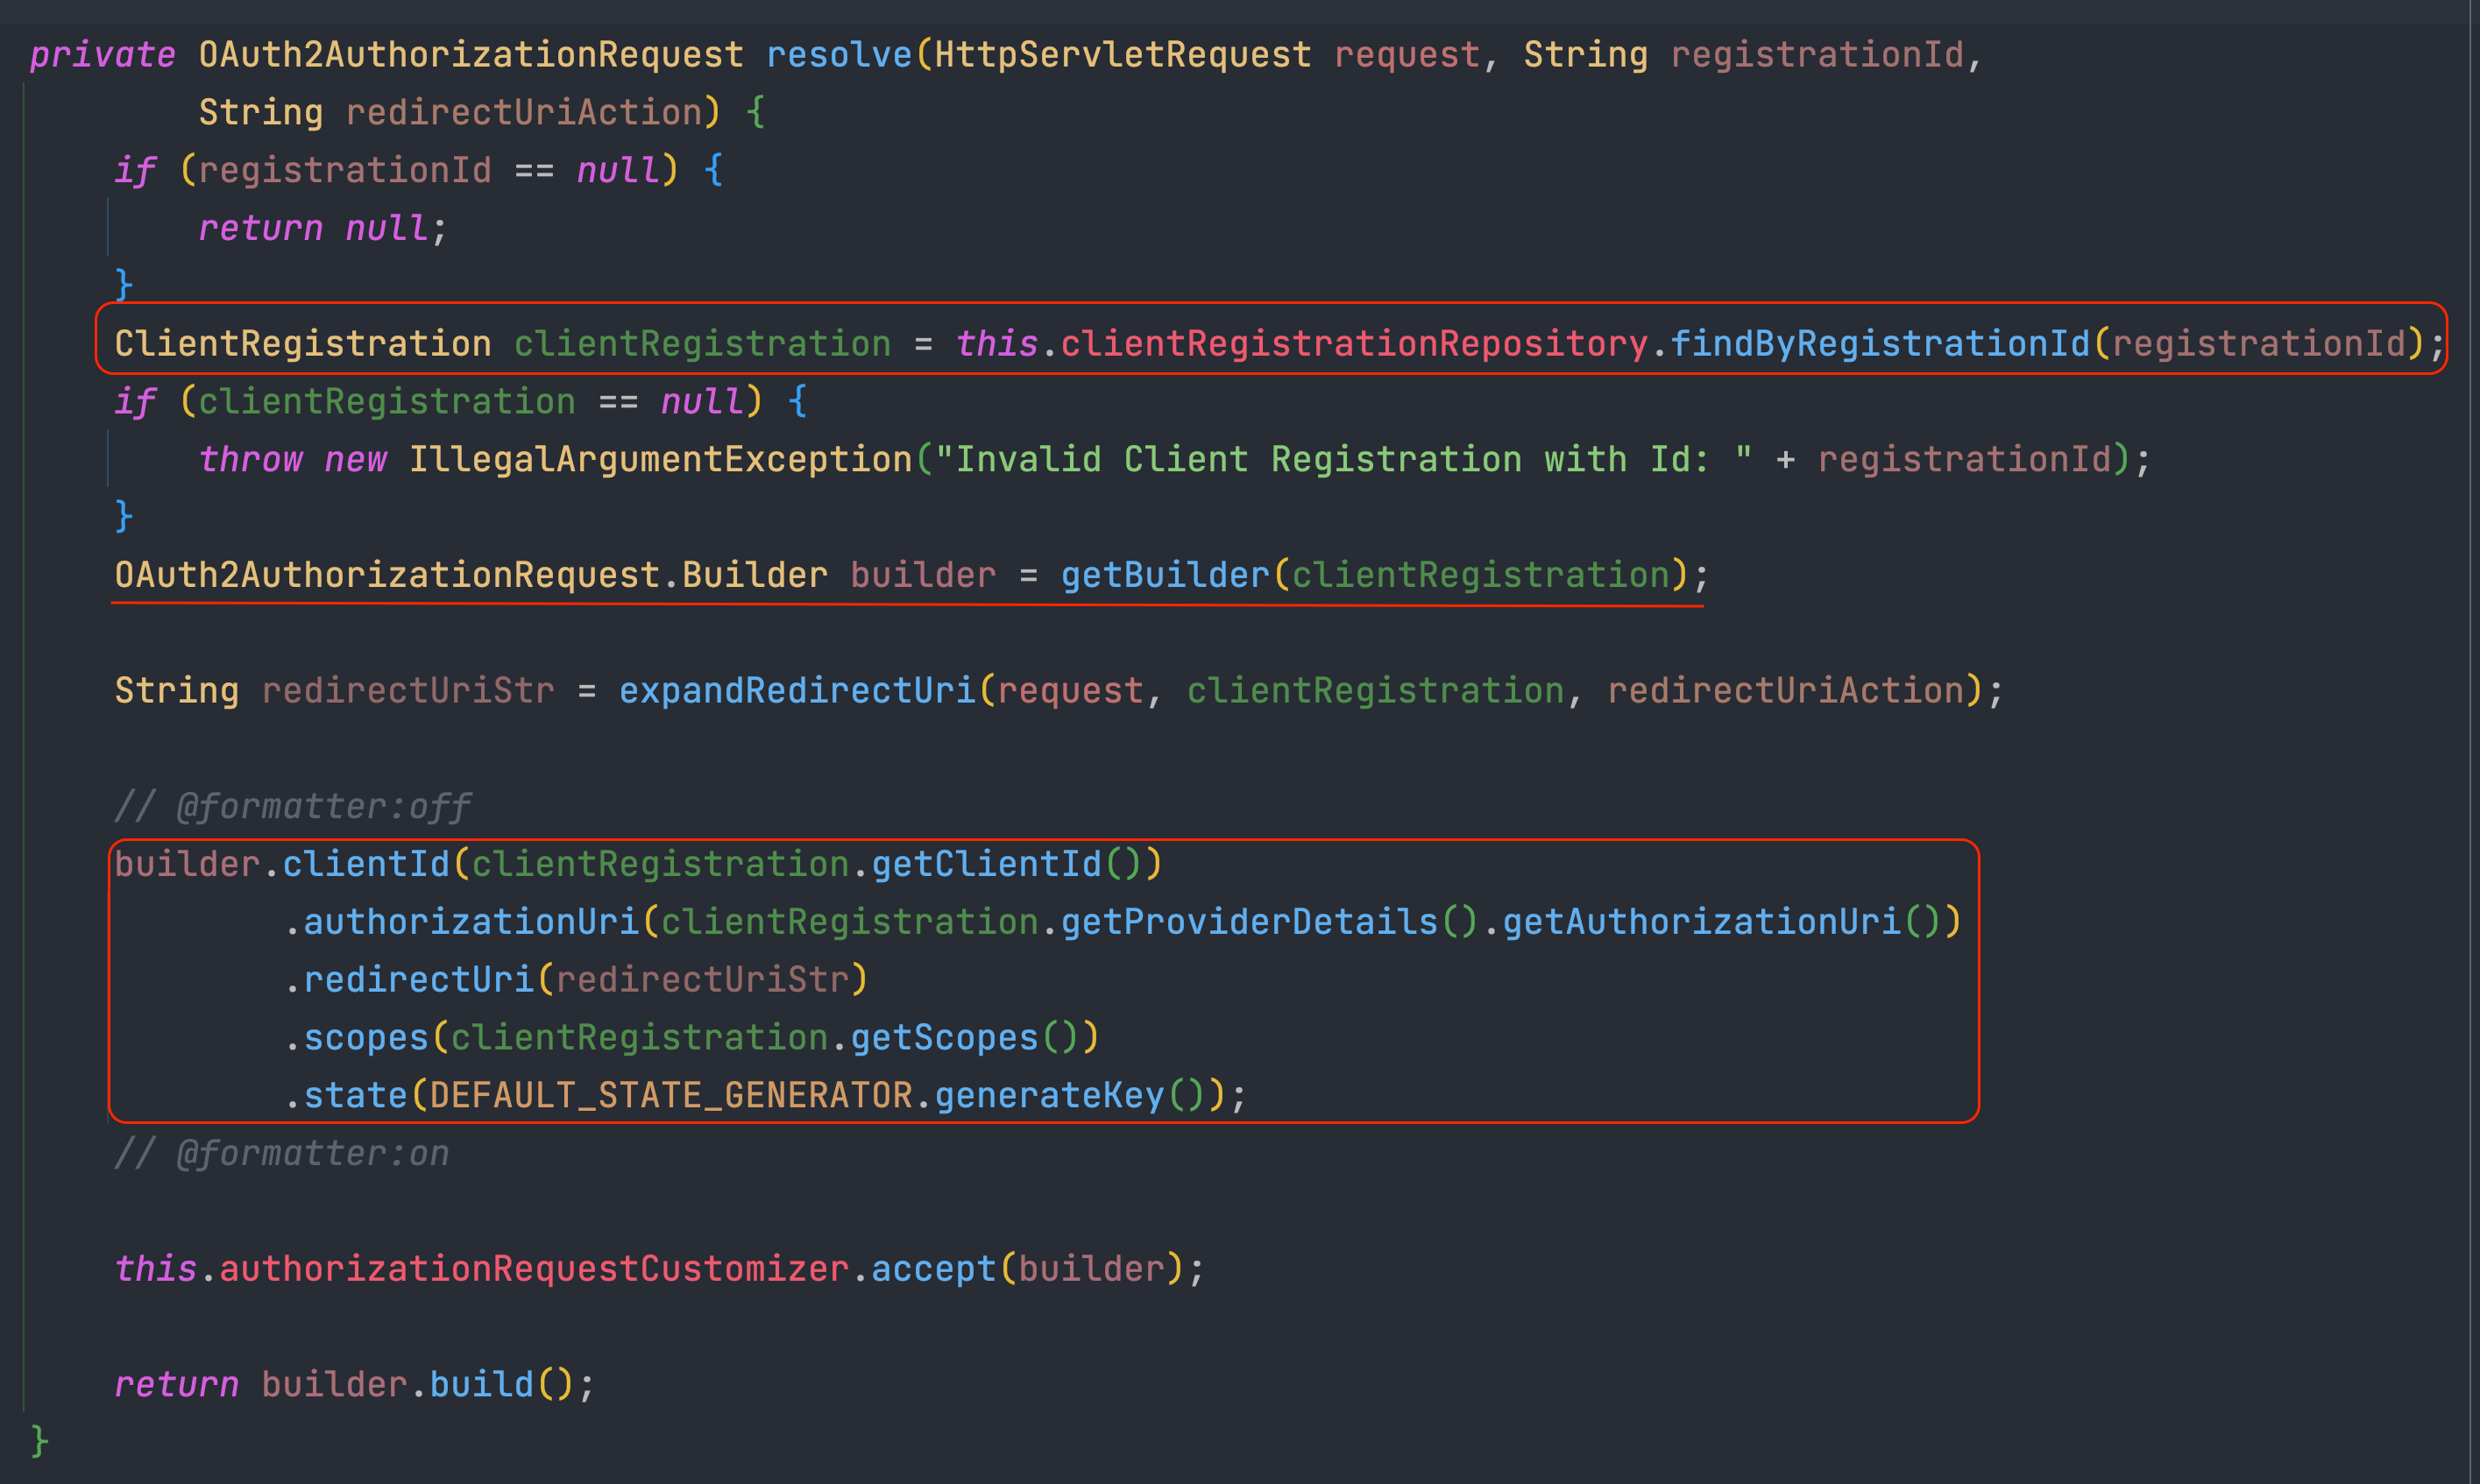Click HttpServletRequest parameter type
This screenshot has width=2480, height=1484.
click(1122, 54)
